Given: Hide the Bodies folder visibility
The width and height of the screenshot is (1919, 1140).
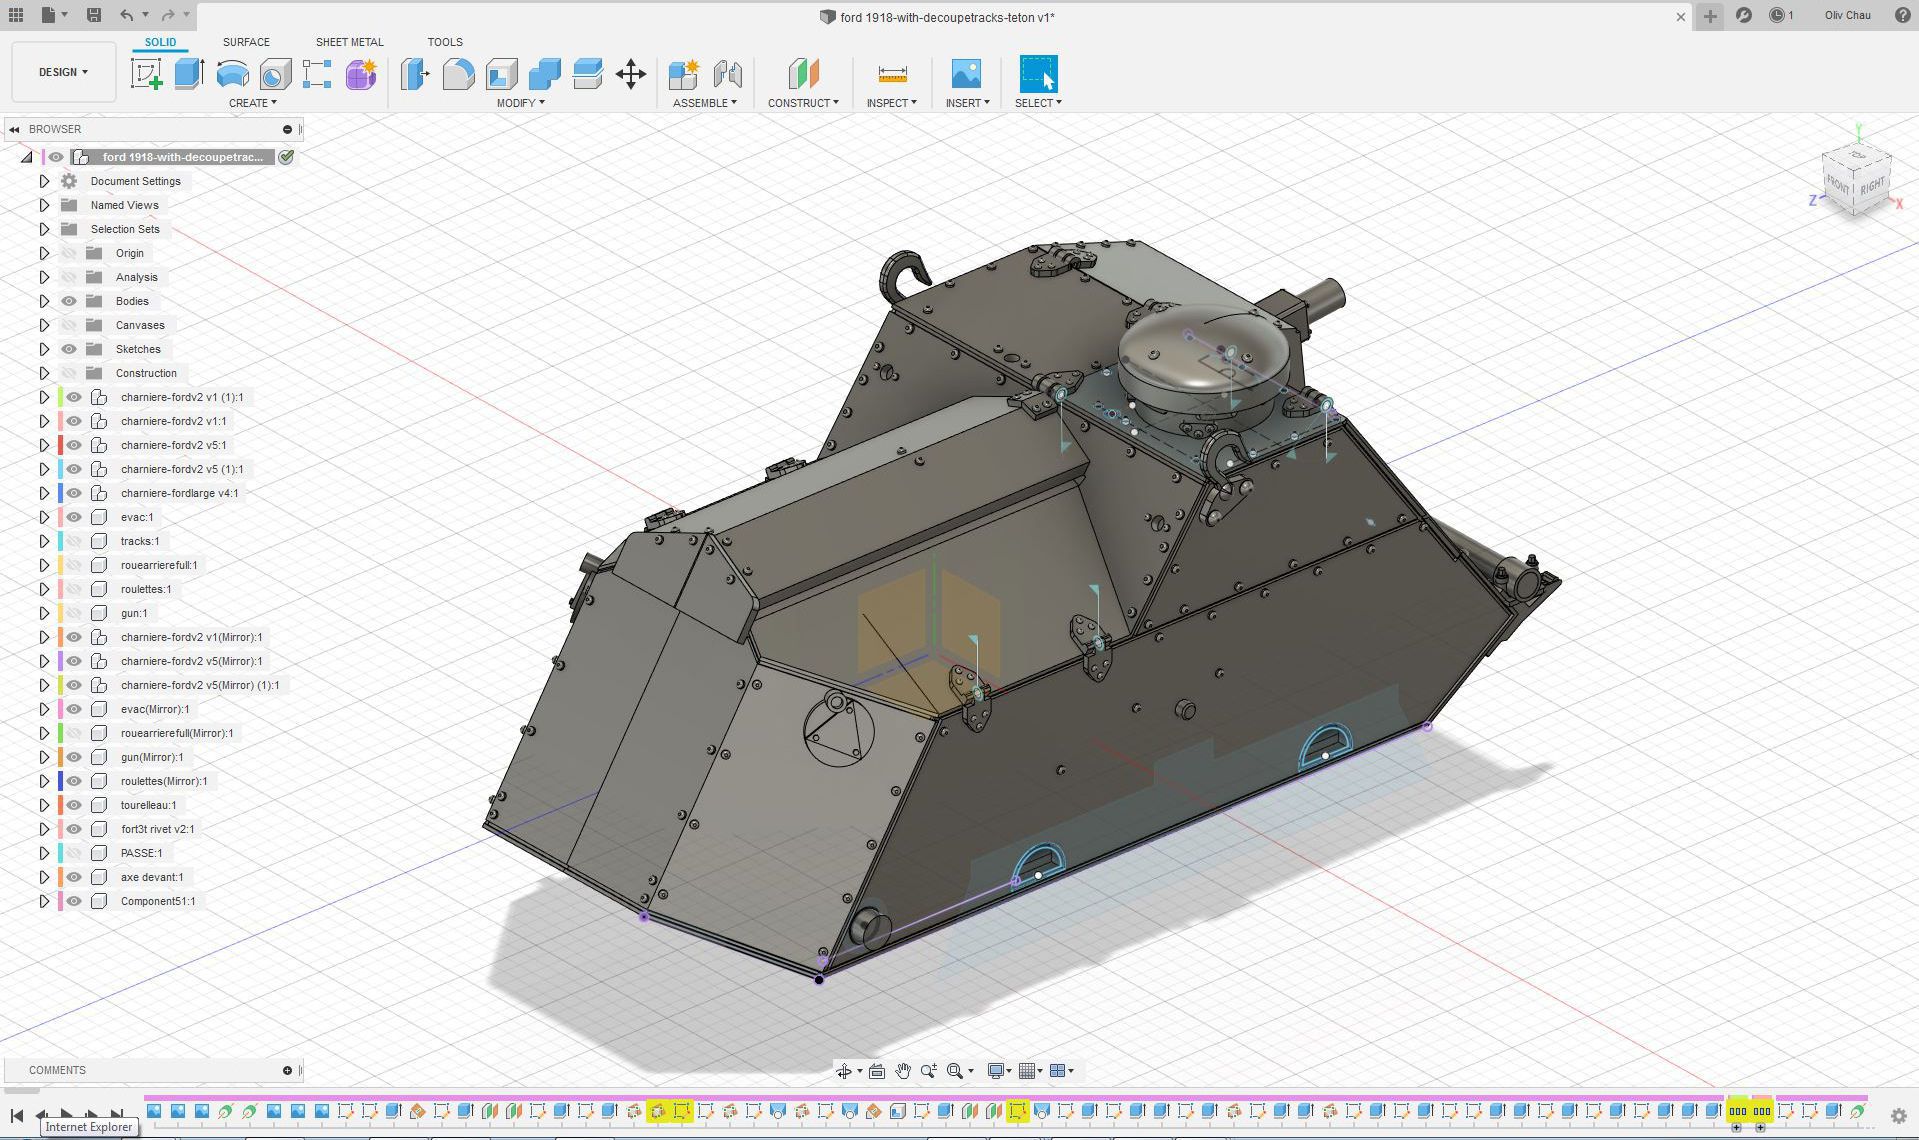Looking at the screenshot, I should (69, 301).
